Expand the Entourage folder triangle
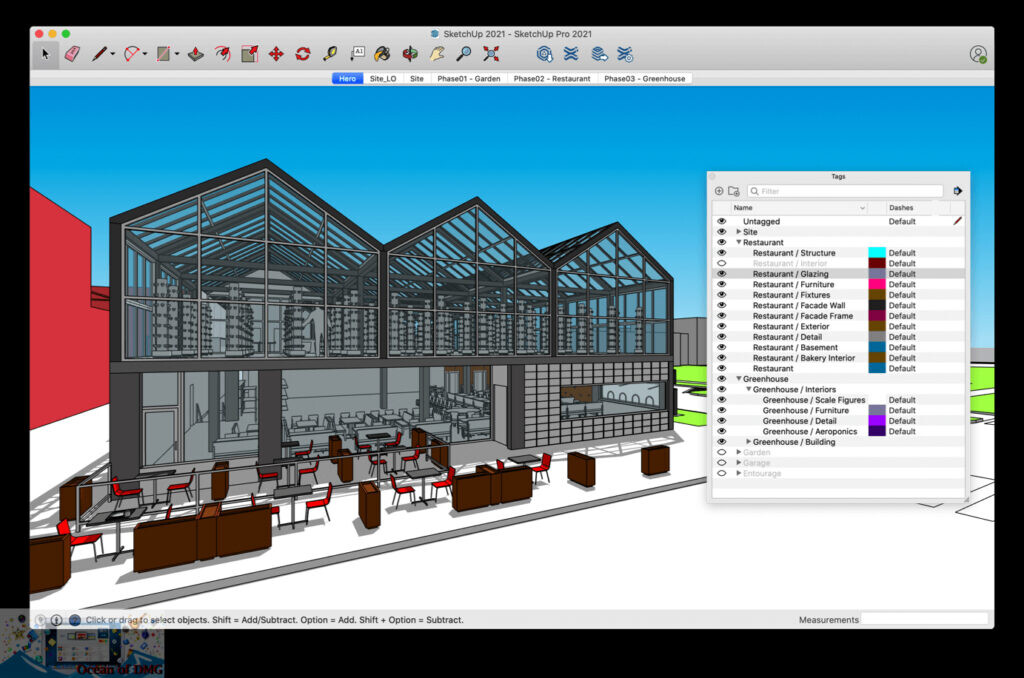Screen dimensions: 1024x678 (739, 473)
